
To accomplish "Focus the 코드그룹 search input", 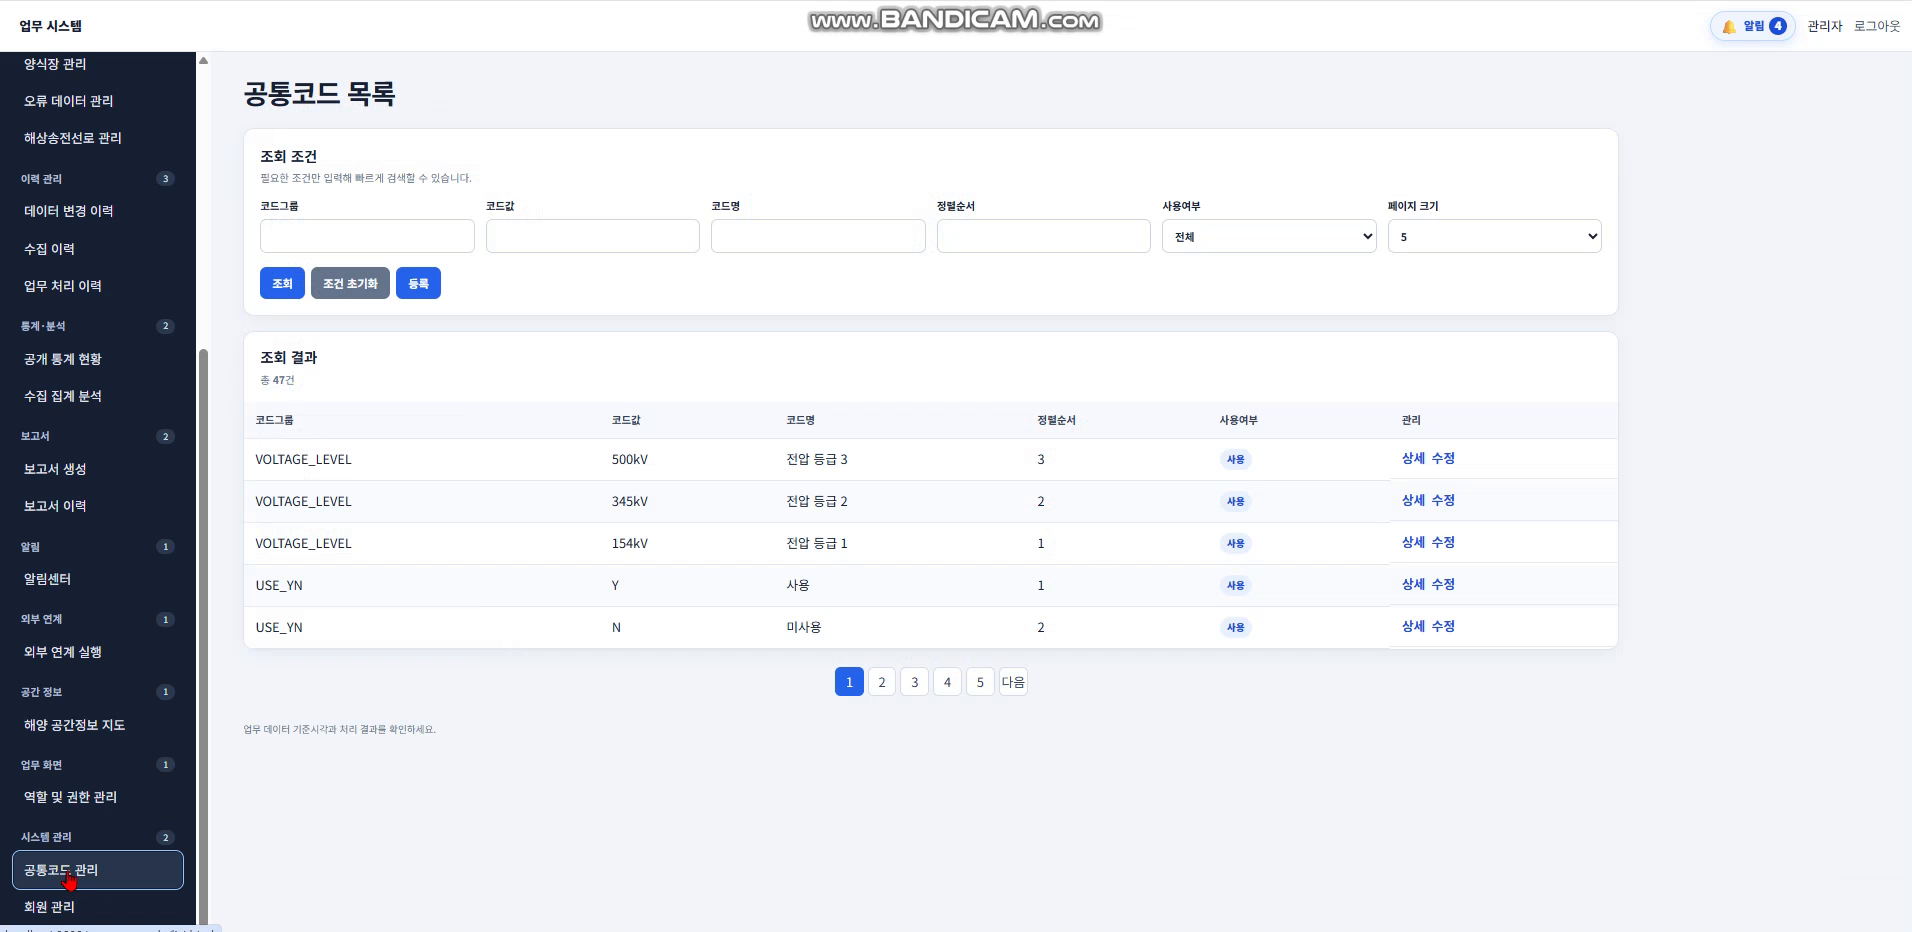I will click(367, 236).
